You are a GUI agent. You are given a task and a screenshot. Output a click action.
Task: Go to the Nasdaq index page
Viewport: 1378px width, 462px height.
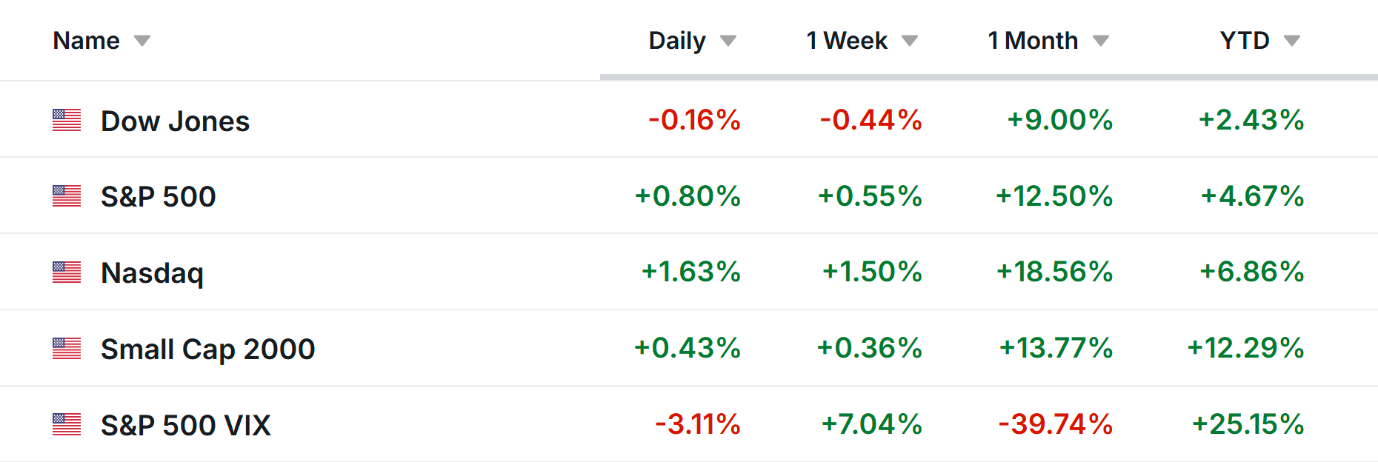(152, 273)
